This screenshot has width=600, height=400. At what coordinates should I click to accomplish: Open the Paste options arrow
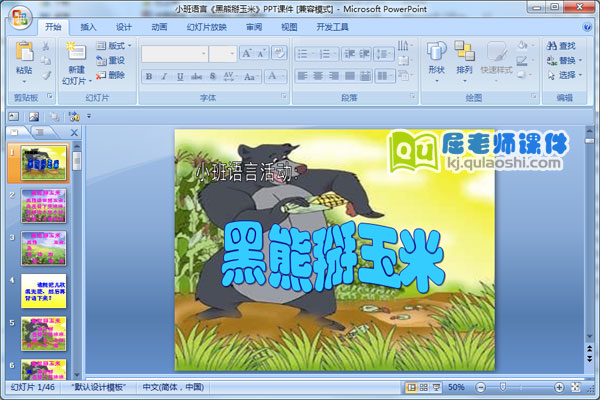coord(24,82)
